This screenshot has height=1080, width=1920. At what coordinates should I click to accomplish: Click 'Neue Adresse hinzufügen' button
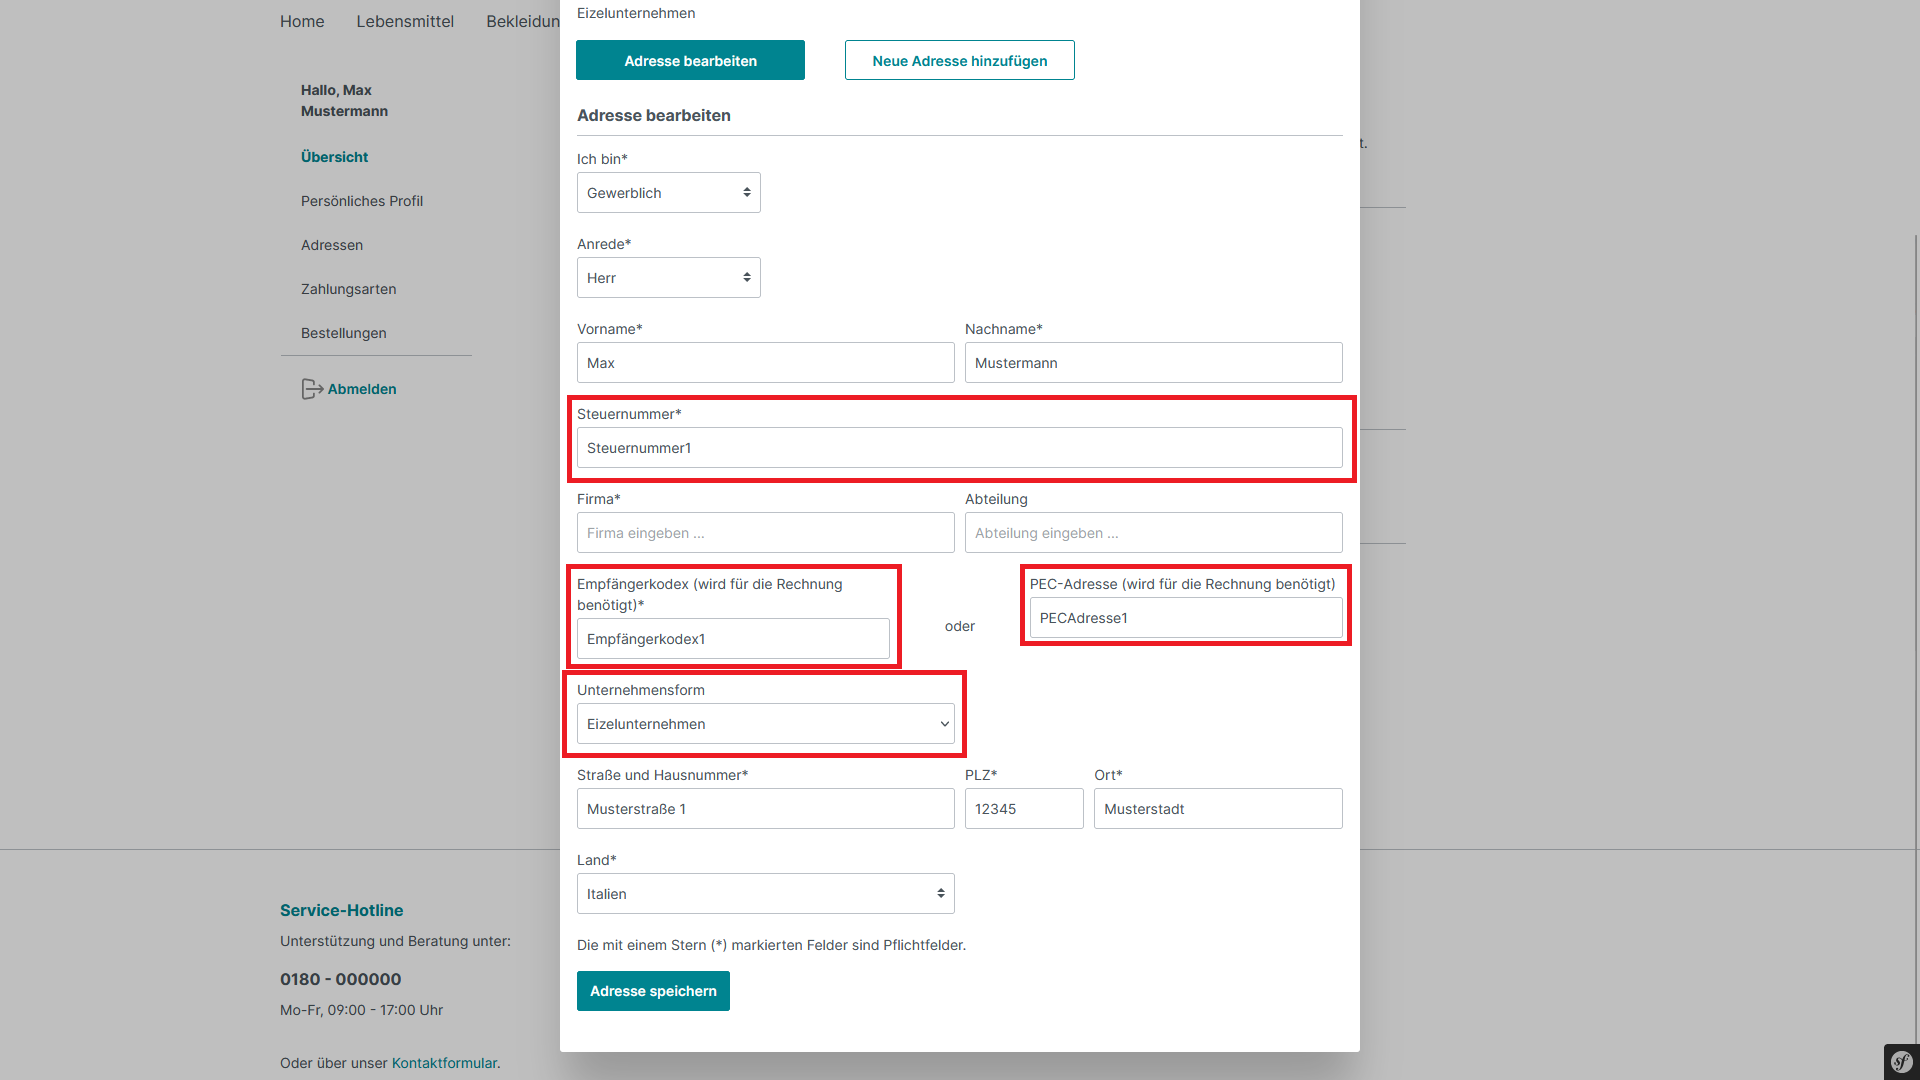(959, 60)
